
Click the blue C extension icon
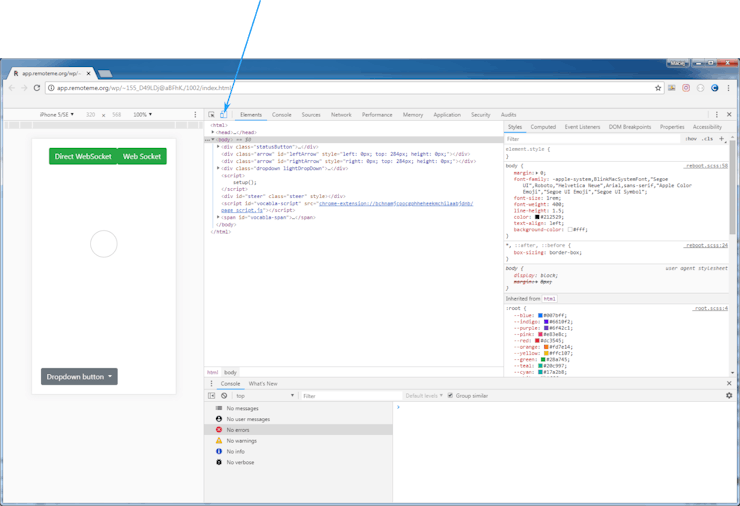click(x=715, y=88)
